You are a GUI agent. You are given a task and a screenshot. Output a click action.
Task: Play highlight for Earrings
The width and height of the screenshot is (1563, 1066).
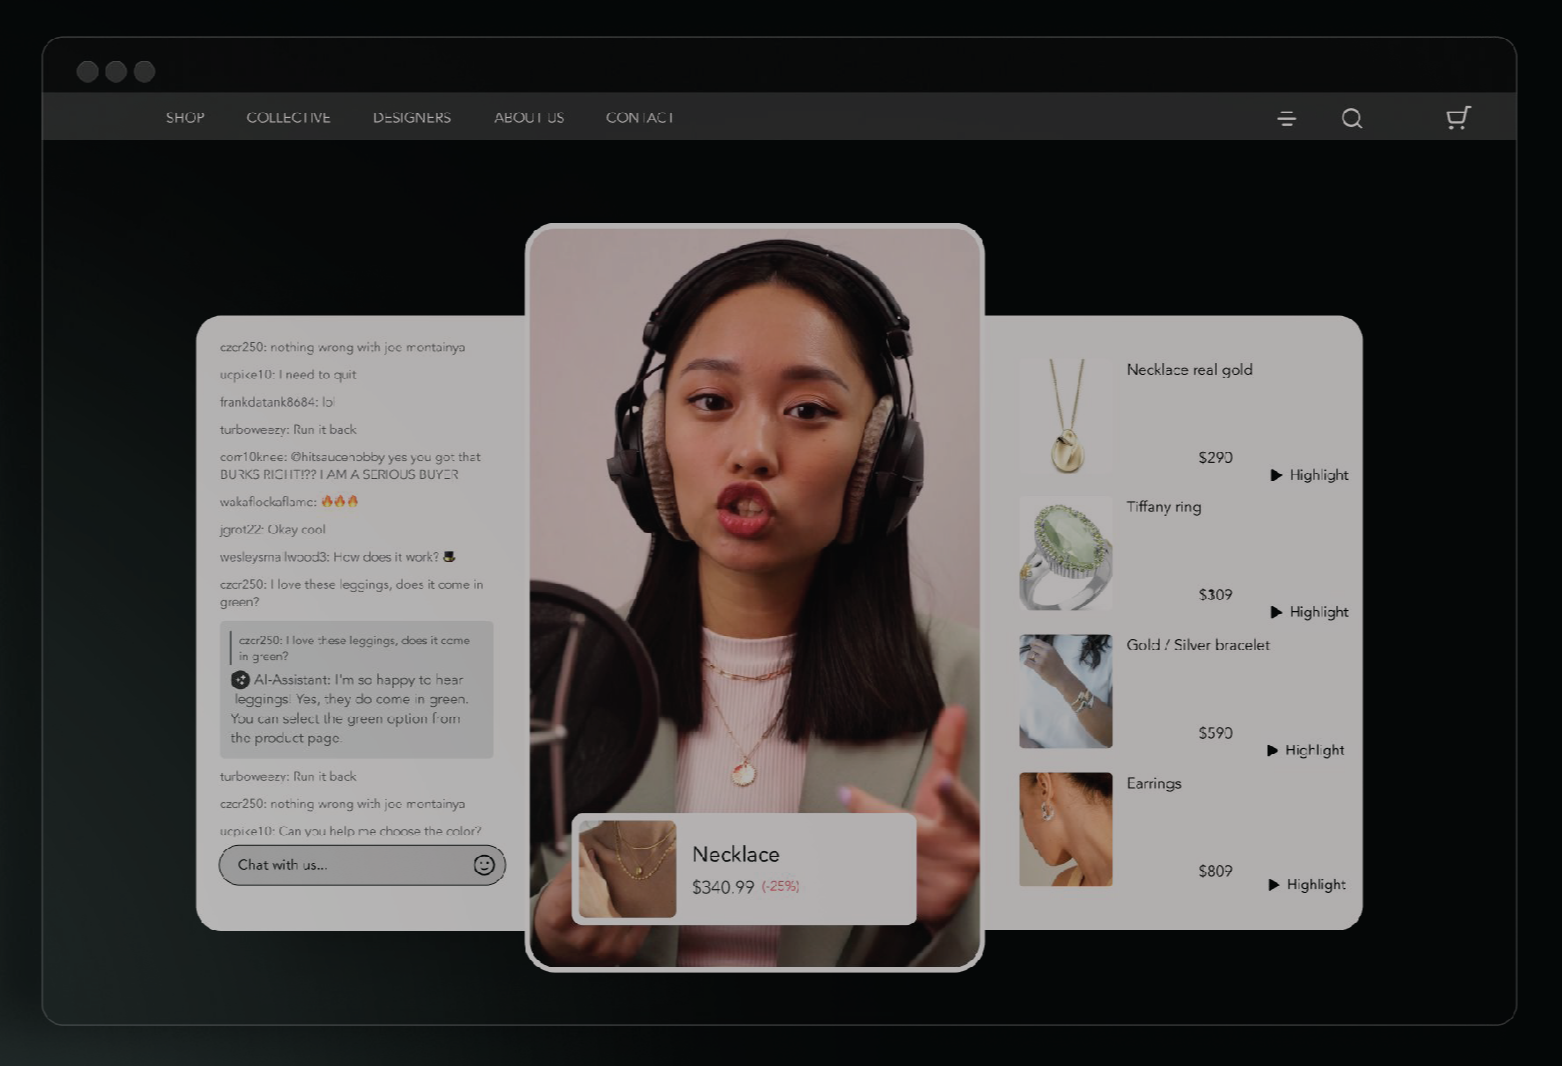pyautogui.click(x=1306, y=885)
